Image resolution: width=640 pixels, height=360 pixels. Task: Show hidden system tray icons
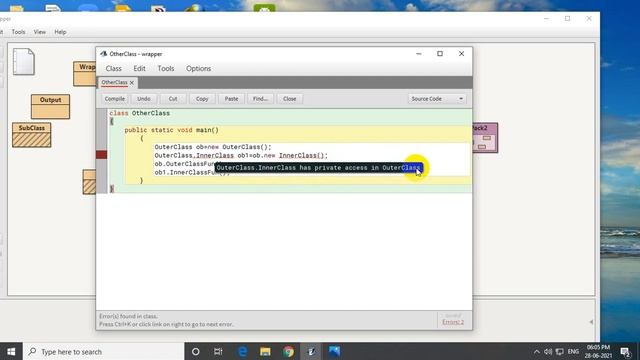[537, 351]
